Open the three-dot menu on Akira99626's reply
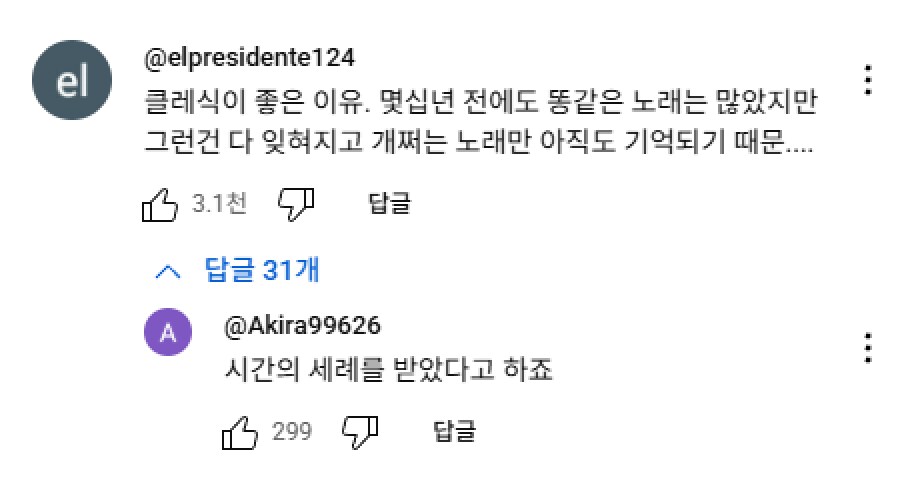900x480 pixels. (x=868, y=347)
